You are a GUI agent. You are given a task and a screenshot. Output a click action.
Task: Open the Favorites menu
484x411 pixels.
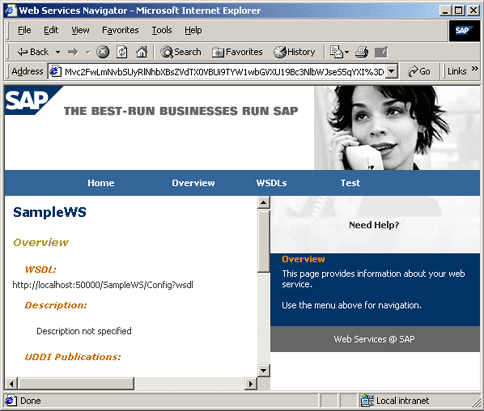(120, 30)
